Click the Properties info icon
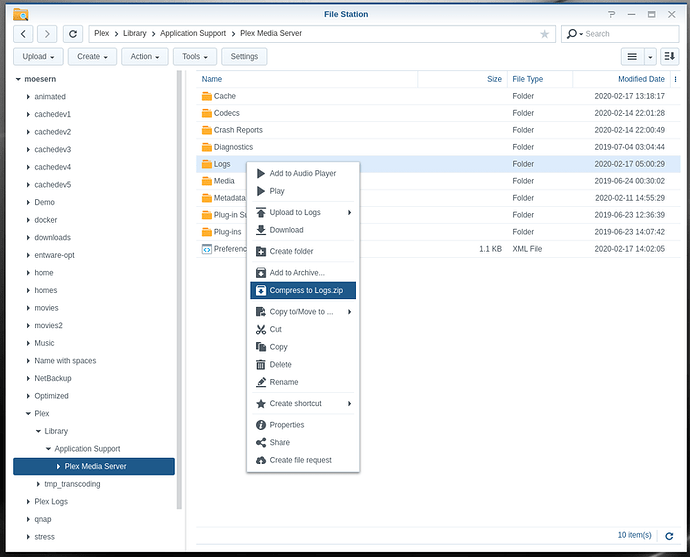This screenshot has height=557, width=690. (261, 425)
